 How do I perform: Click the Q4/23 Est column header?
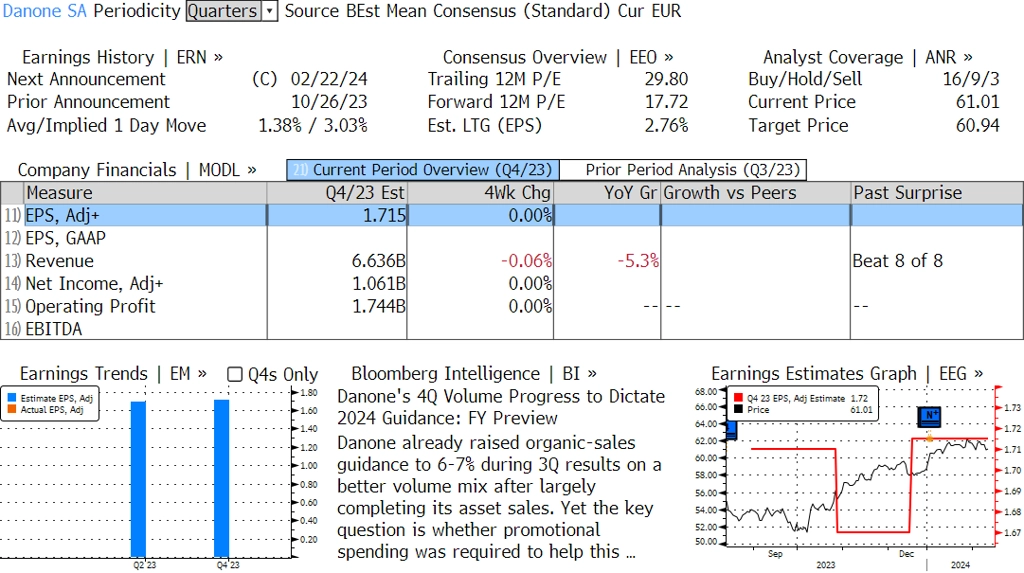337,193
